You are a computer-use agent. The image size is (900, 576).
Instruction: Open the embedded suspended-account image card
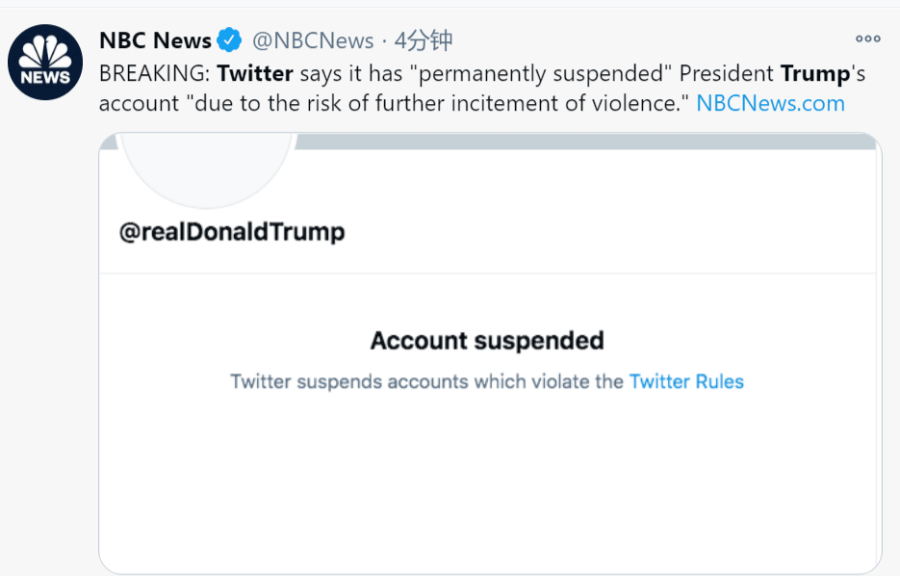coord(490,353)
